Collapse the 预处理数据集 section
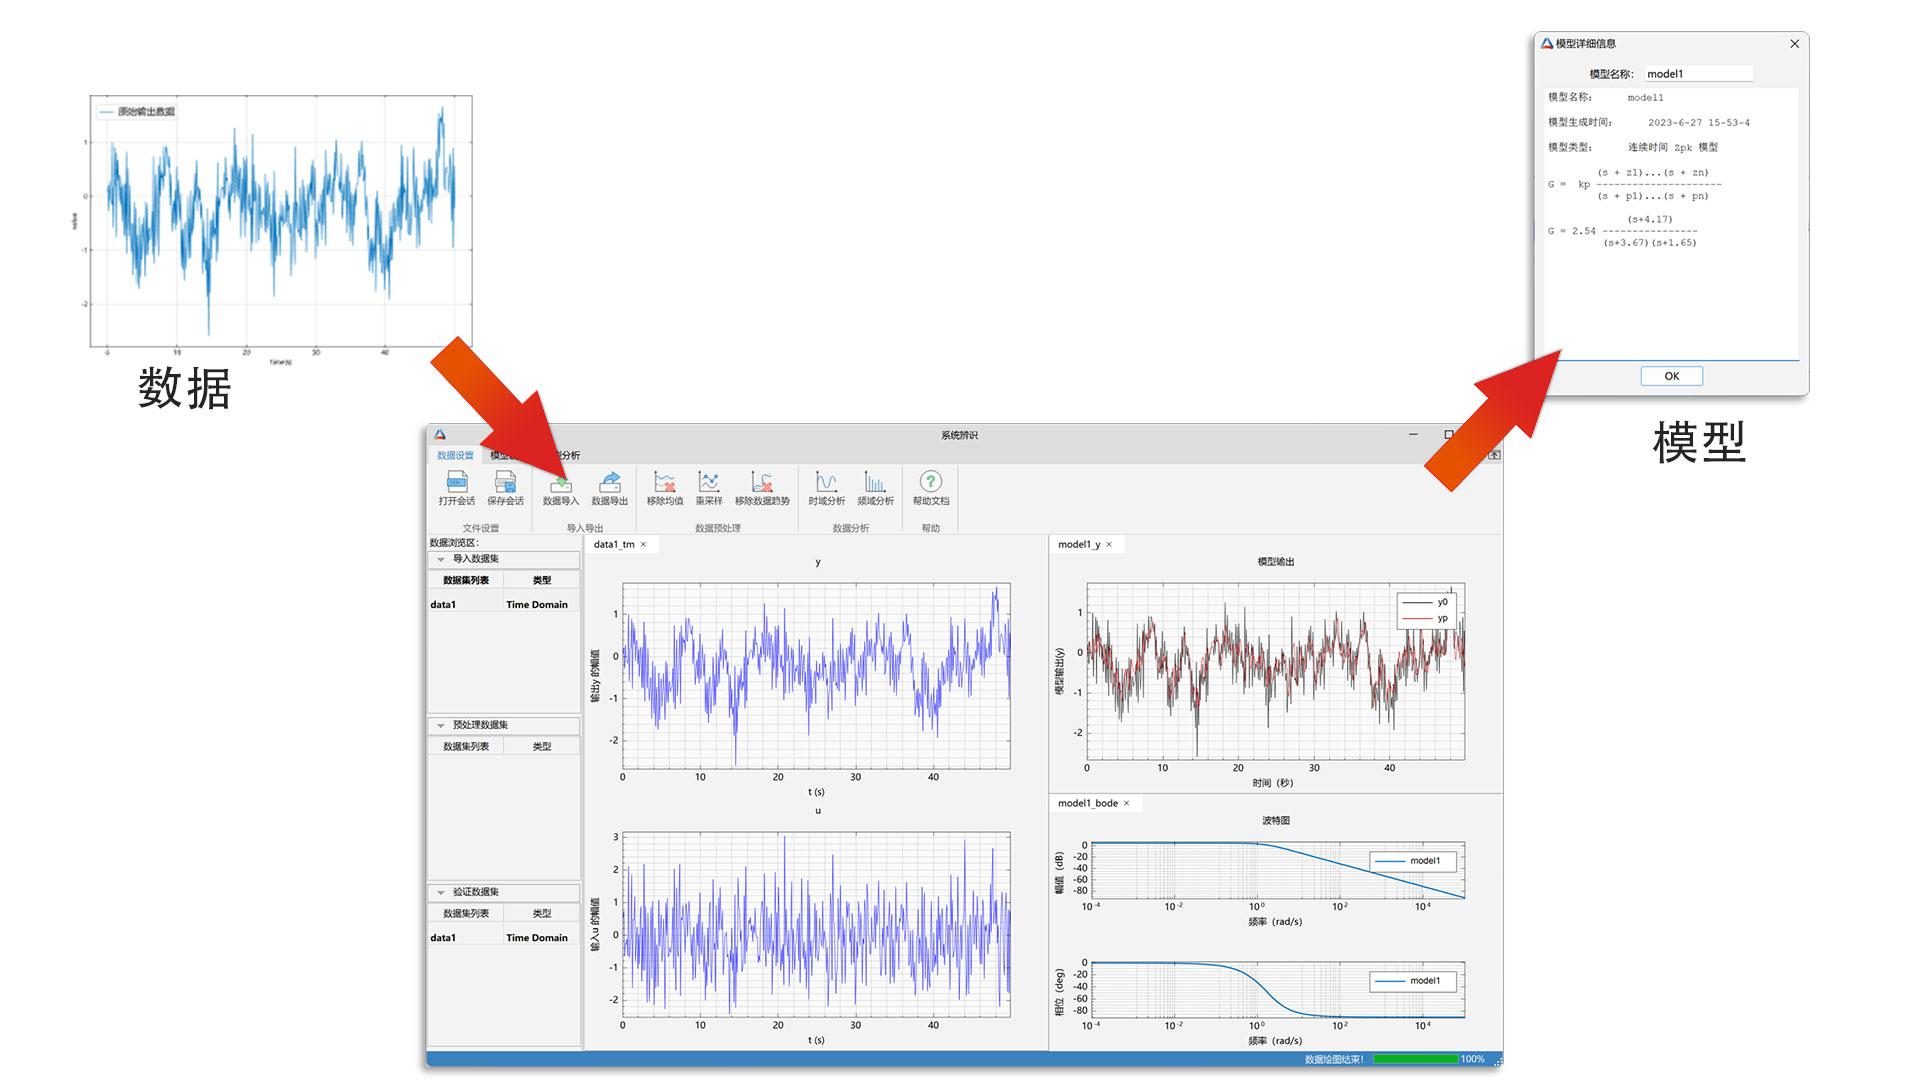Viewport: 1920px width, 1080px height. (x=440, y=725)
